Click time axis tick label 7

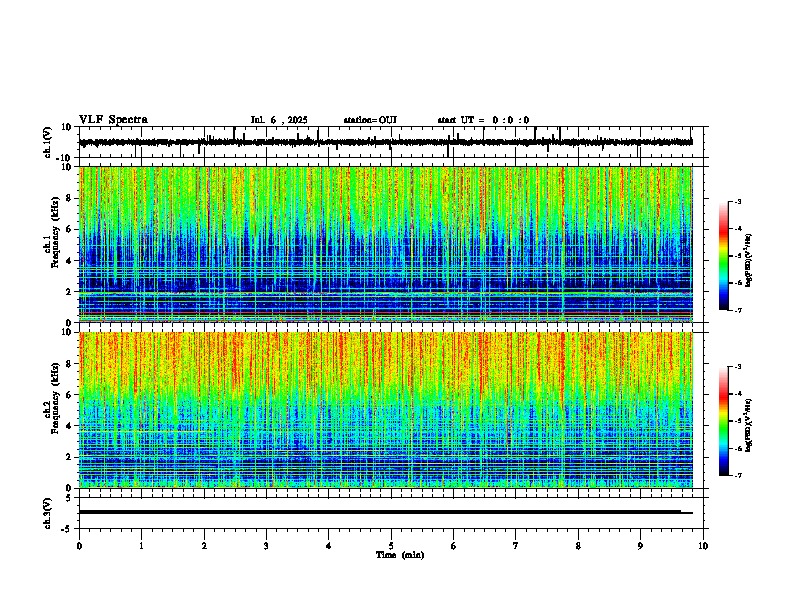[516, 546]
